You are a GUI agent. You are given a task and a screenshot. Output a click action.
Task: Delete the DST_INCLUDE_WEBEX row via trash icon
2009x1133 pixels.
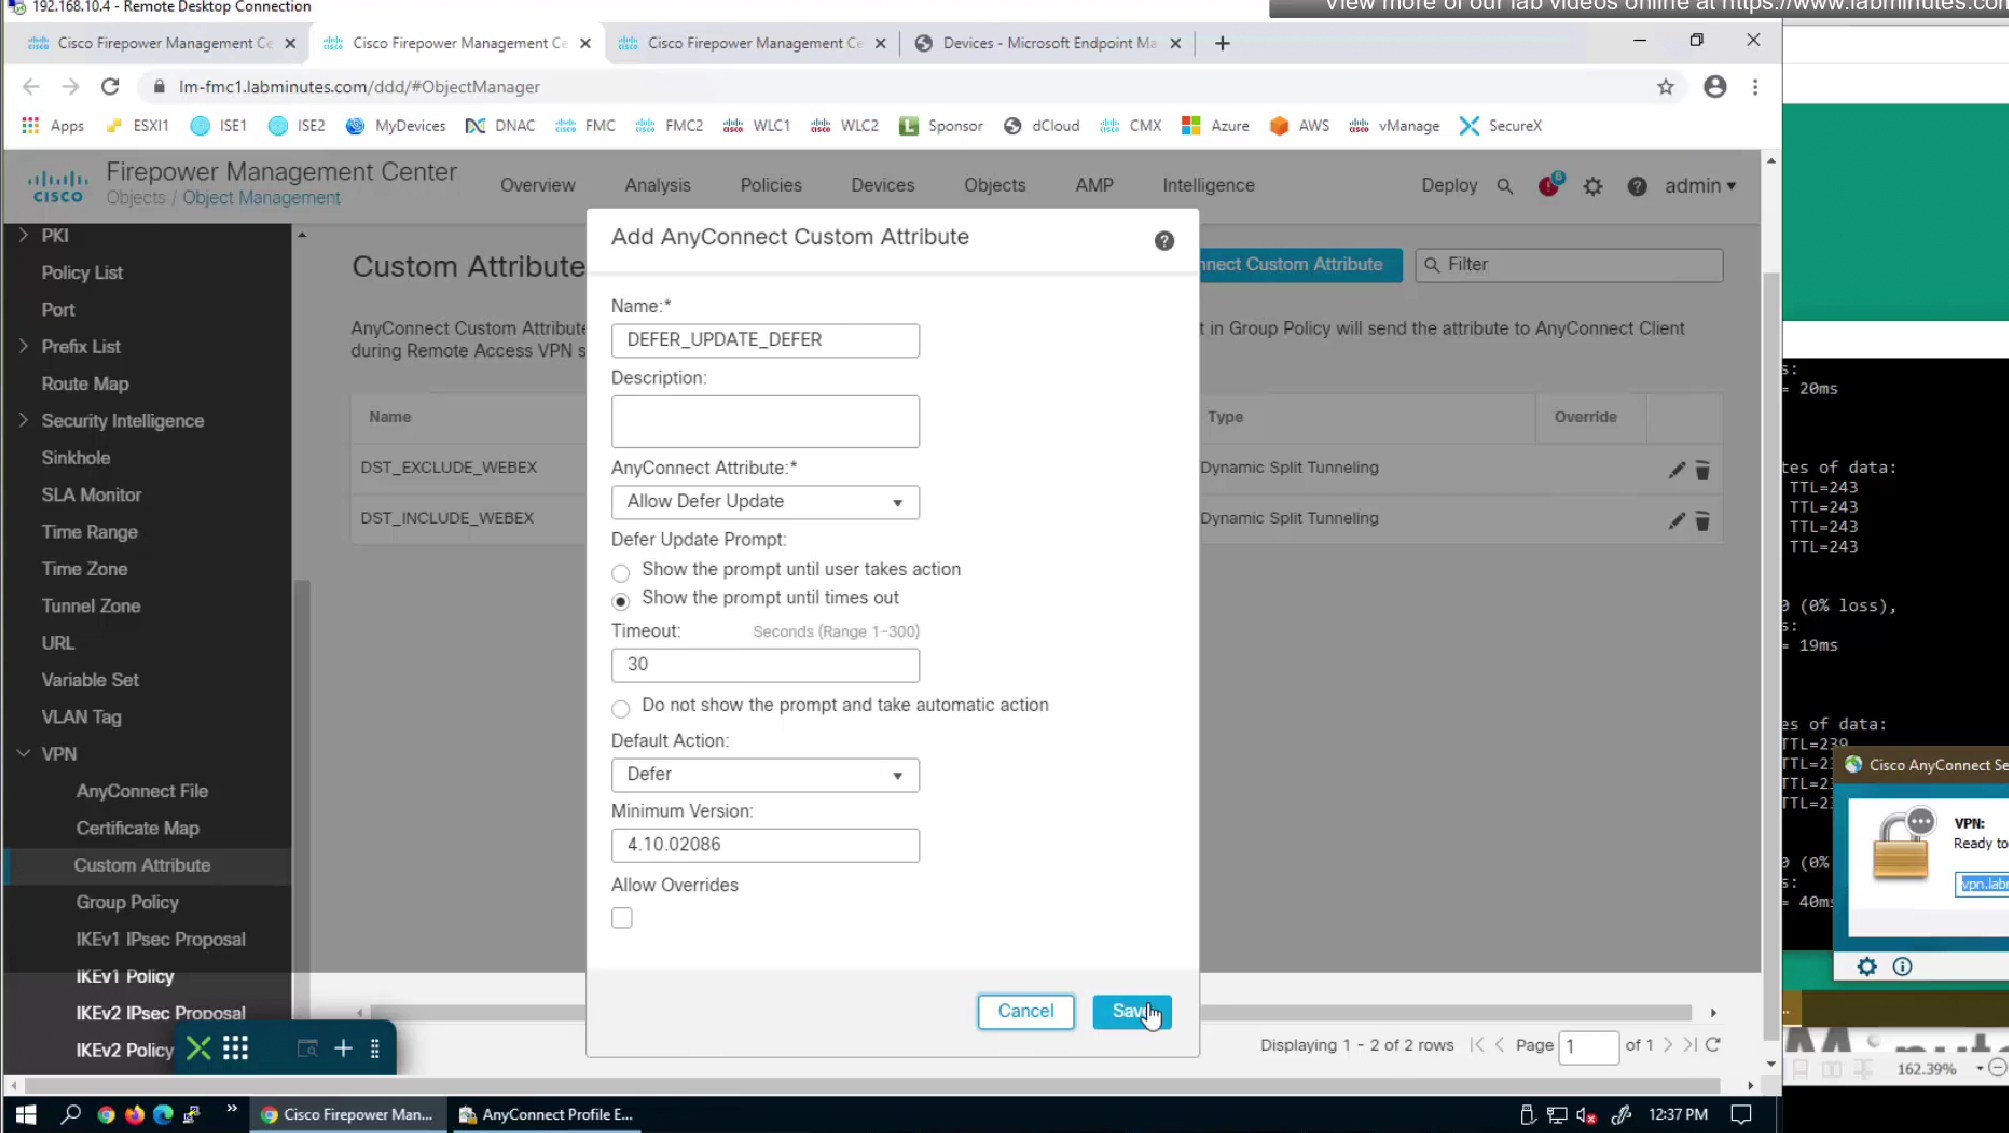coord(1702,521)
